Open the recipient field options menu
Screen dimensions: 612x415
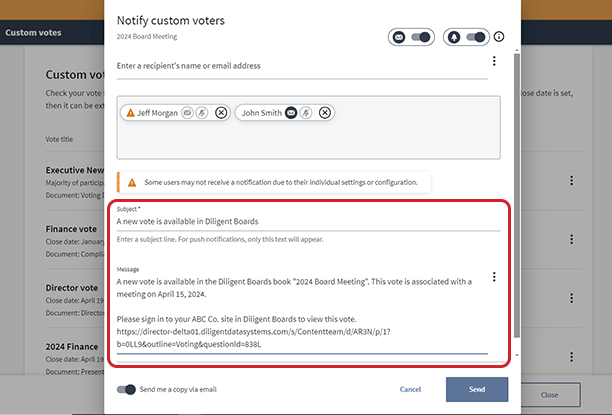494,62
